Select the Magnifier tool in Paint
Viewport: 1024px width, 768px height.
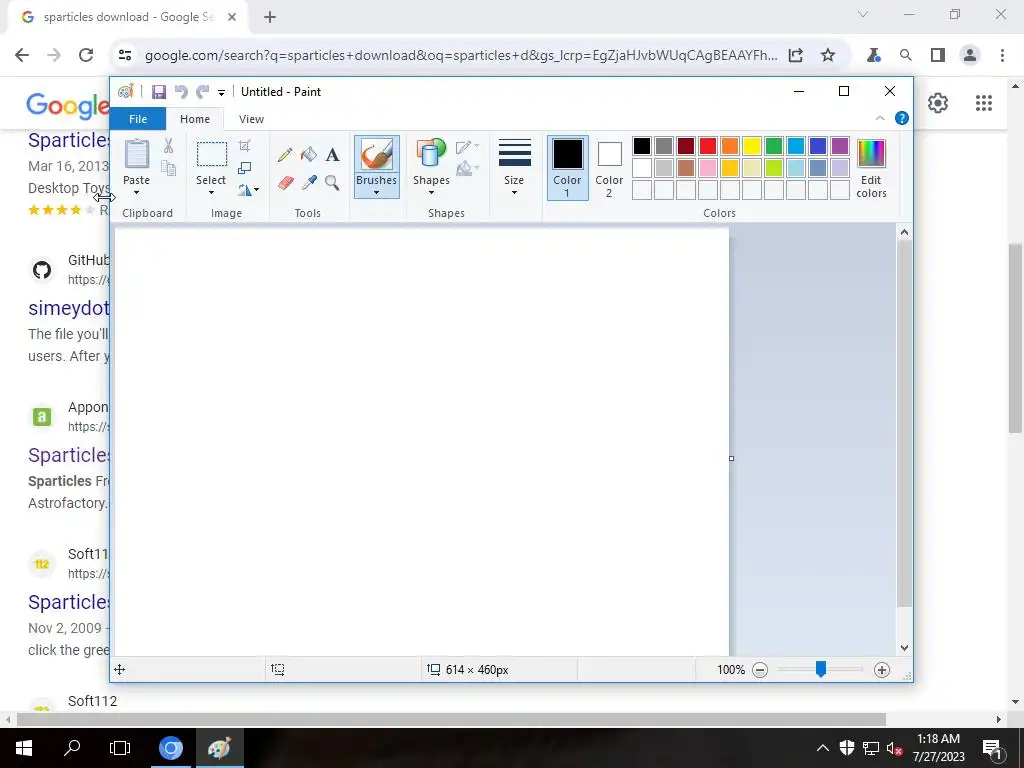click(332, 183)
